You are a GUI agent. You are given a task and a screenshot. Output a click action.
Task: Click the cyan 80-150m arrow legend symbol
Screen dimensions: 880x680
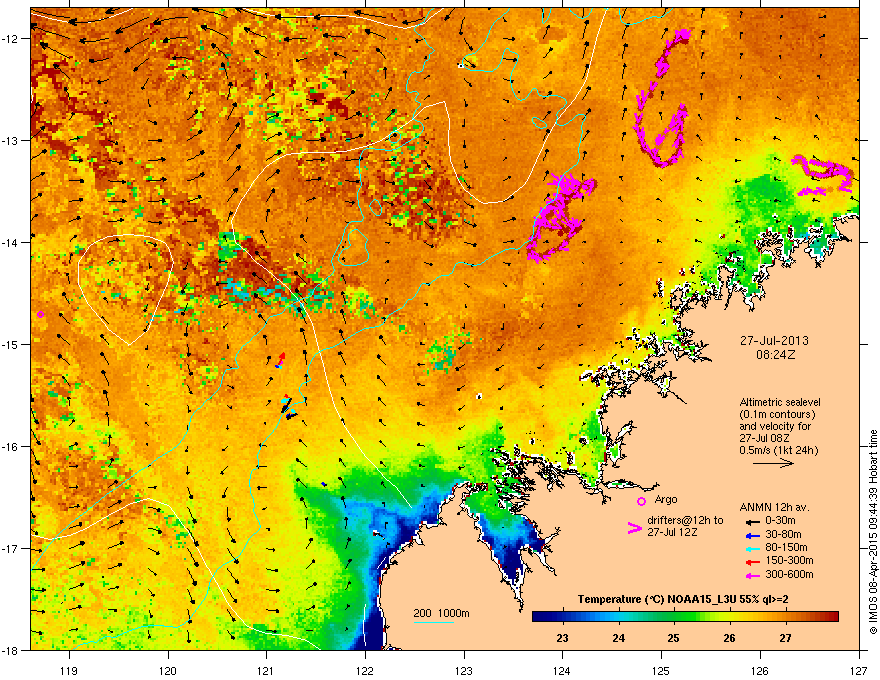click(753, 548)
